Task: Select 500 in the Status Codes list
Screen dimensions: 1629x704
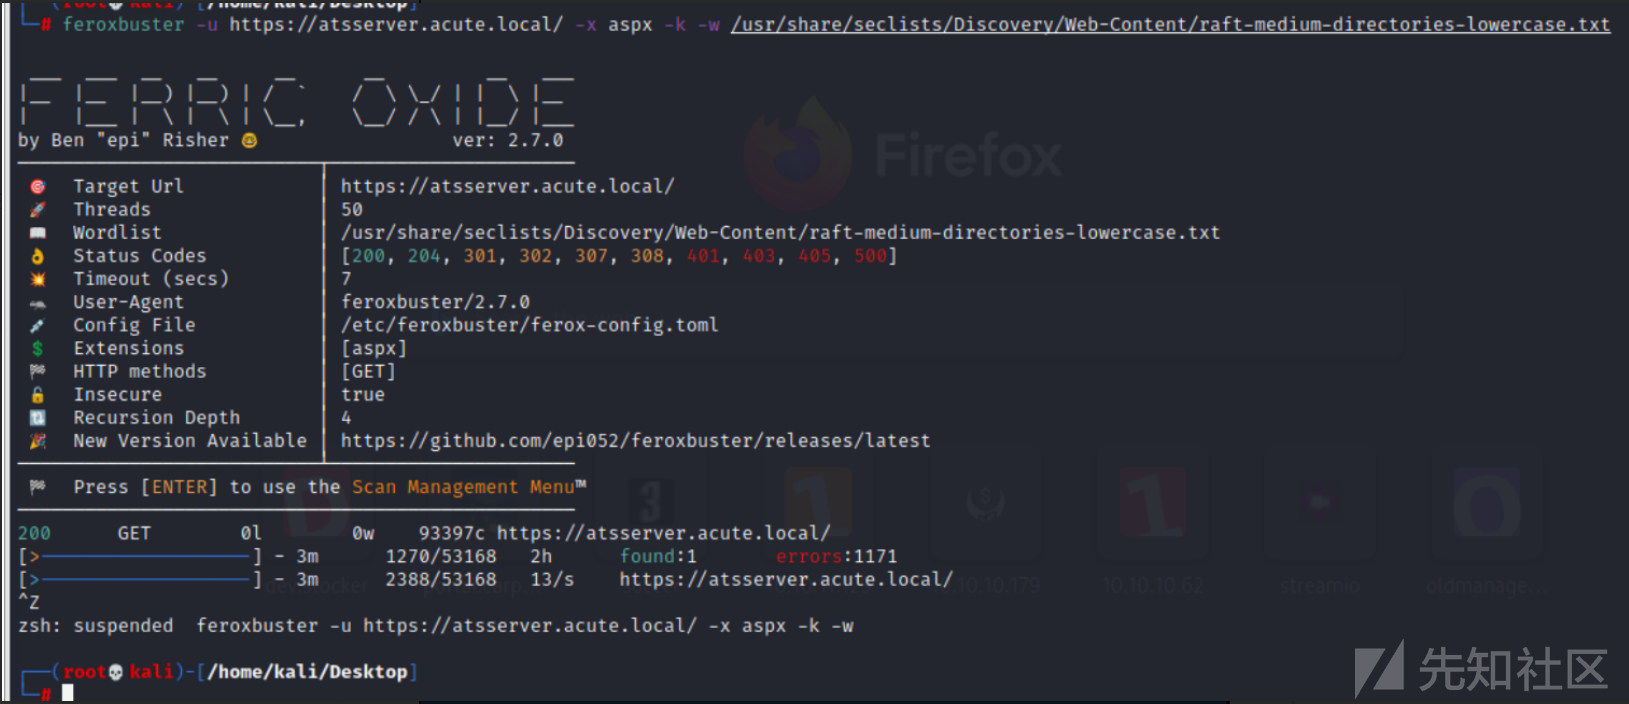Action: pyautogui.click(x=870, y=256)
